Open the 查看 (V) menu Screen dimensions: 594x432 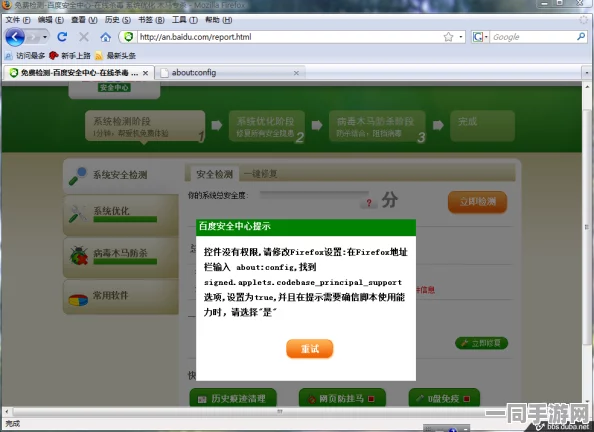pyautogui.click(x=84, y=20)
